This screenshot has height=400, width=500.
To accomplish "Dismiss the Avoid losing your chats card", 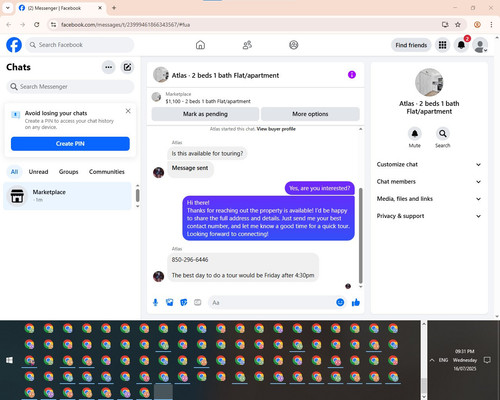I will [x=128, y=111].
